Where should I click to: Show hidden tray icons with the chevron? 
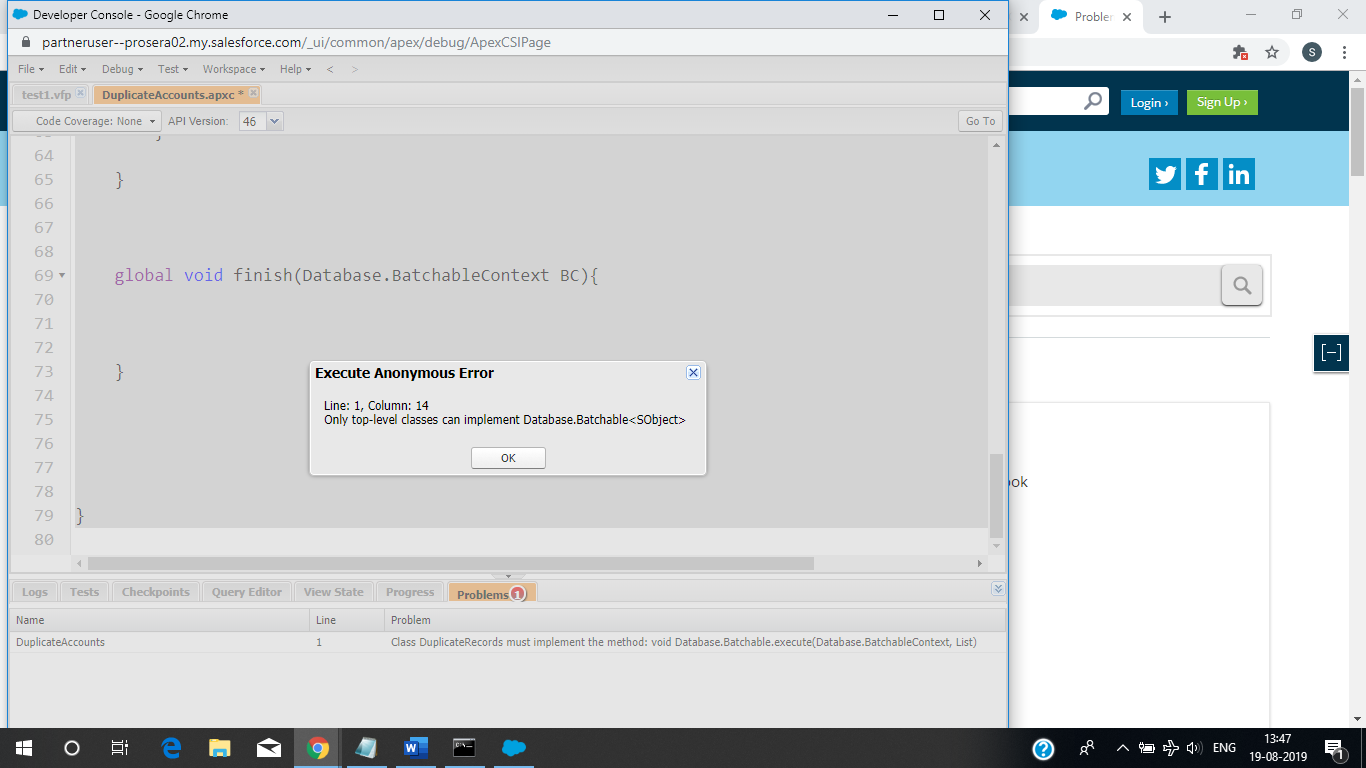coord(1123,748)
